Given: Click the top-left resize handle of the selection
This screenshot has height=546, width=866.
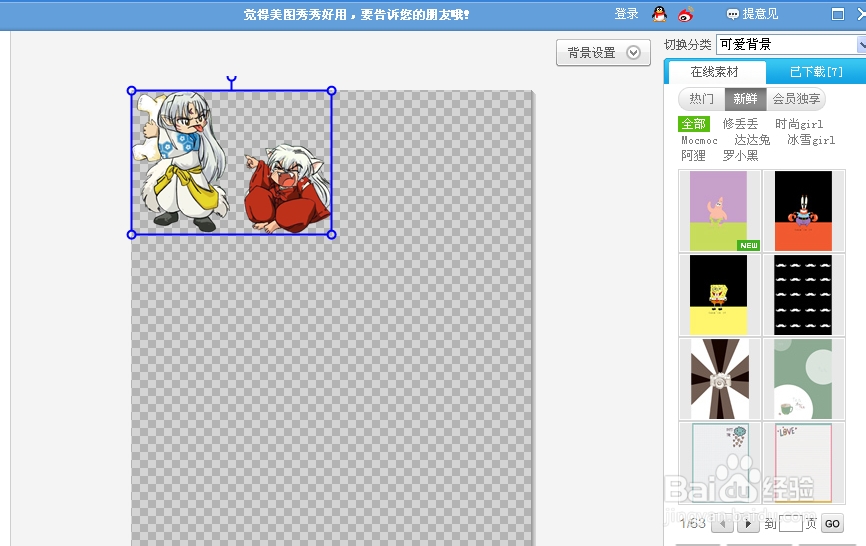Looking at the screenshot, I should [x=131, y=91].
